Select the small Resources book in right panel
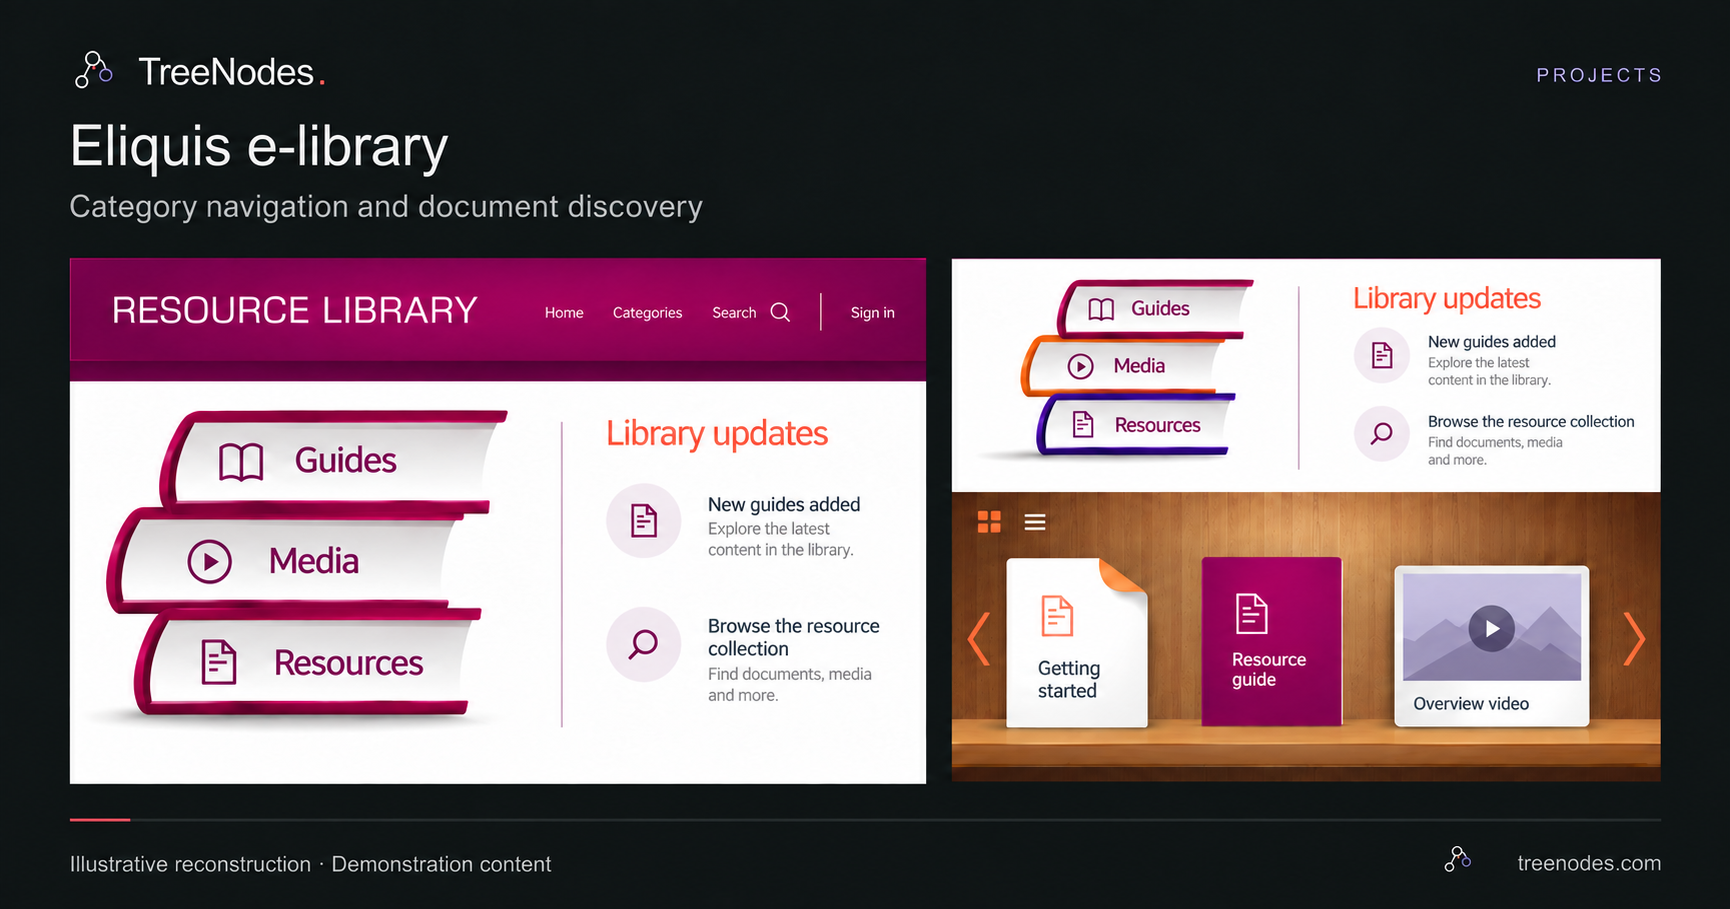Screen dimensions: 1730x909 point(1136,425)
